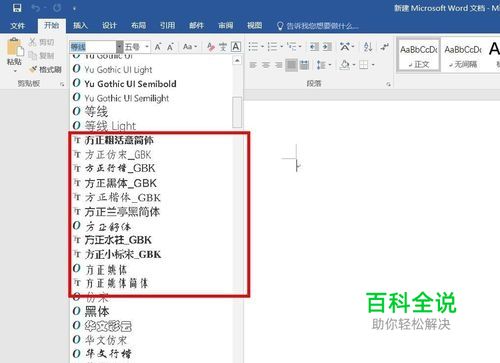Switch to the 布局 tab

138,26
